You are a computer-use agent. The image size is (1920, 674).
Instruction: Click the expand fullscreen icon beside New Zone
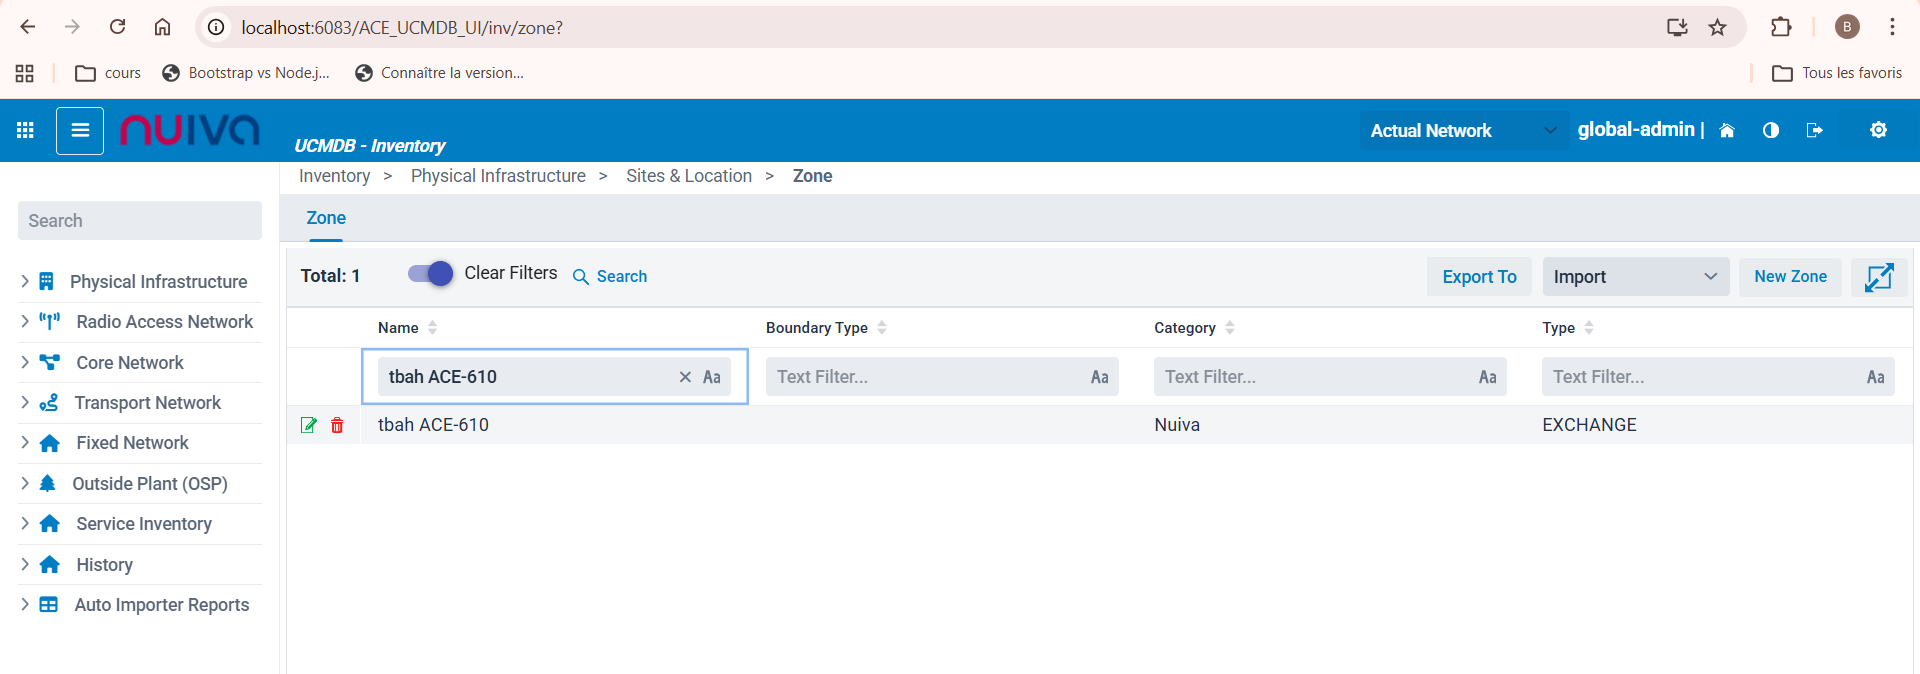click(1878, 277)
